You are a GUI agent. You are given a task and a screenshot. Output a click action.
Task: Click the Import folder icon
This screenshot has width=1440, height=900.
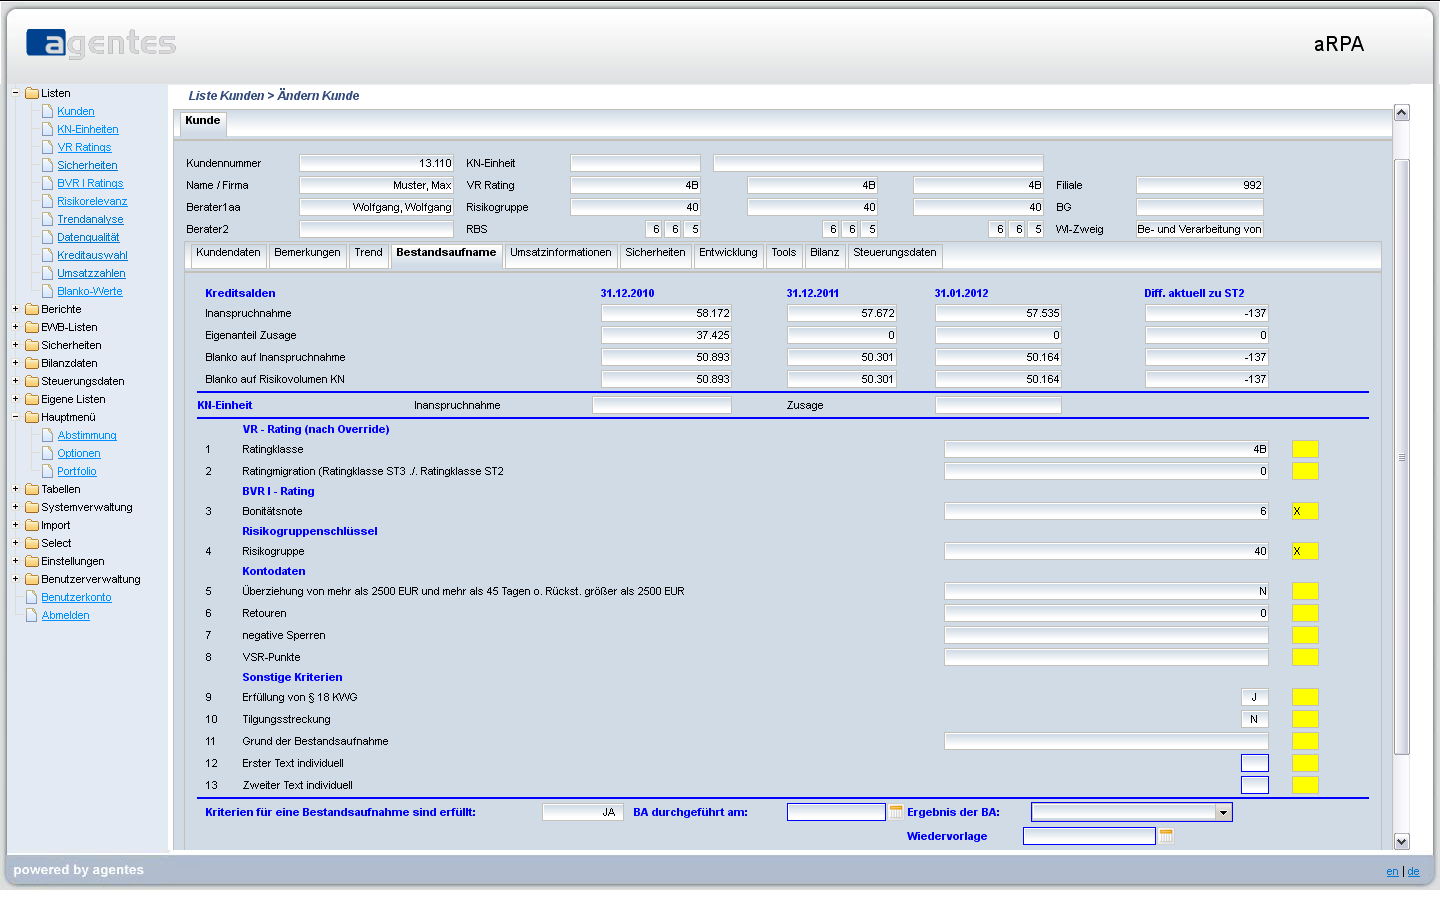point(32,525)
